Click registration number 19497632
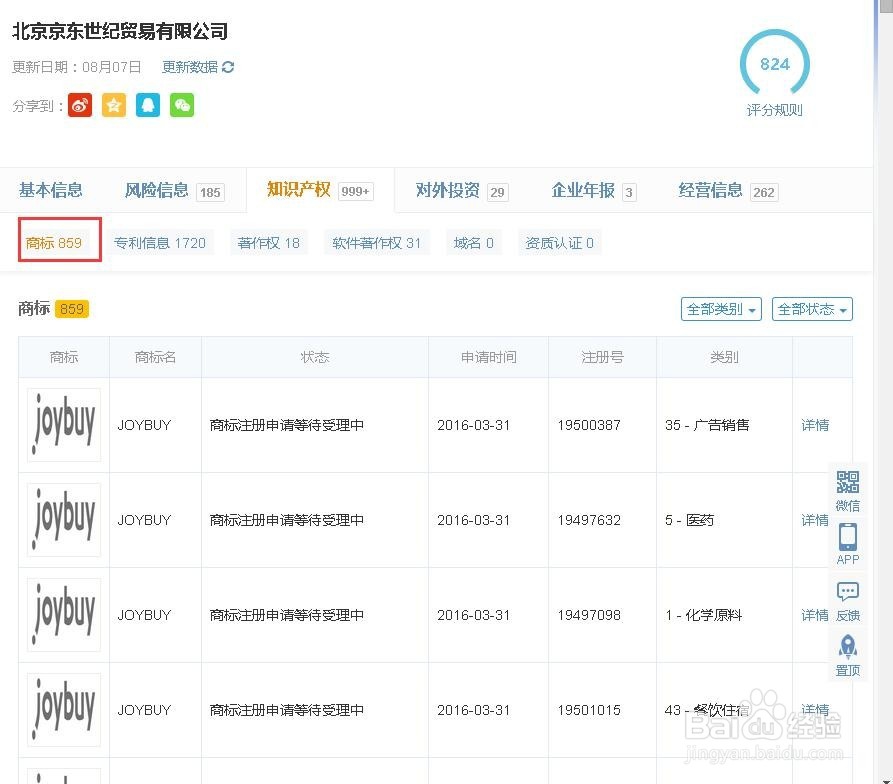 [x=589, y=520]
